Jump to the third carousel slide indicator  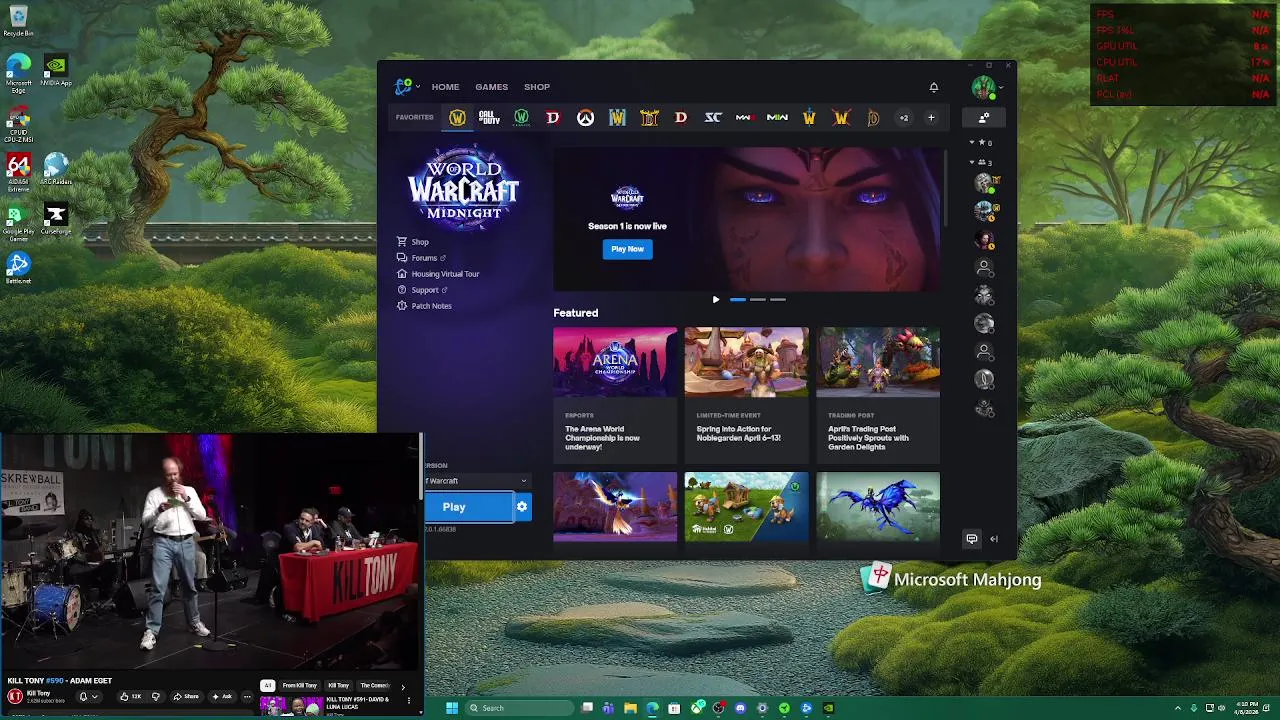click(778, 299)
